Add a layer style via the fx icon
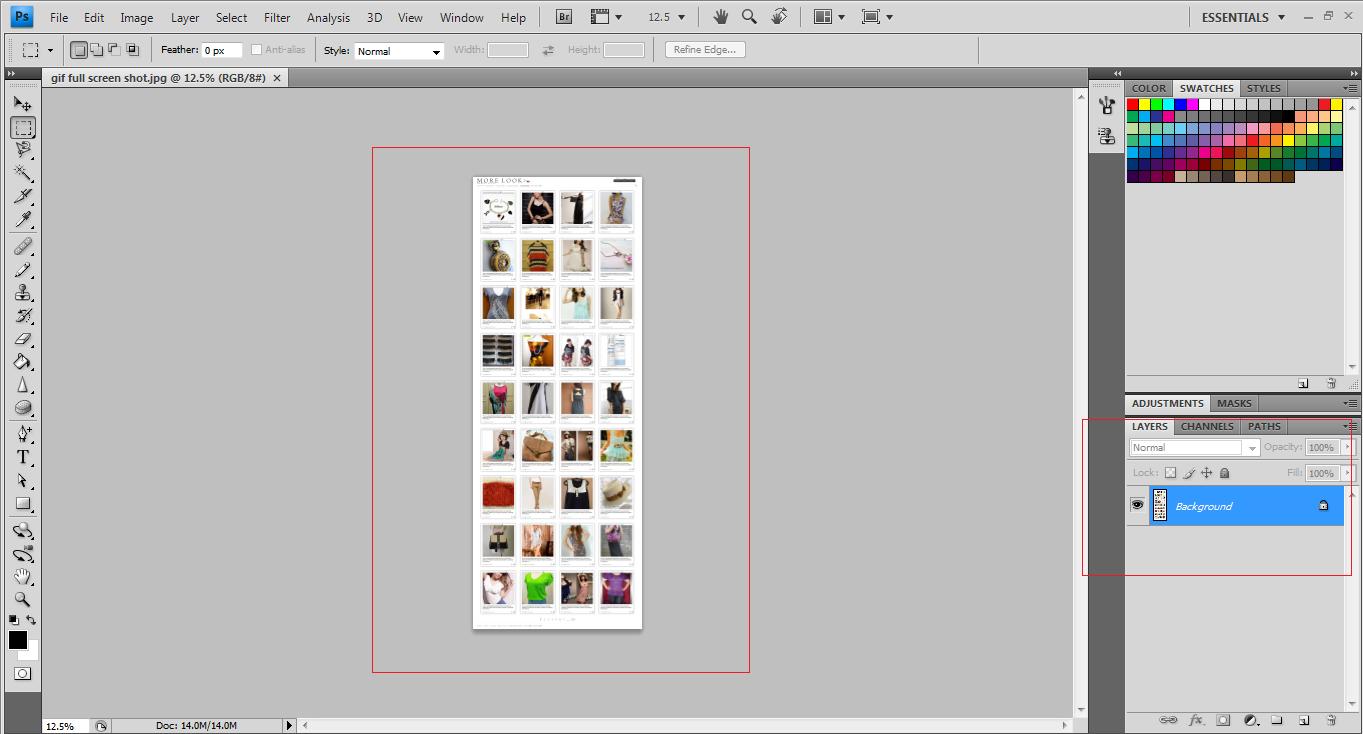The height and width of the screenshot is (734, 1363). [1196, 720]
